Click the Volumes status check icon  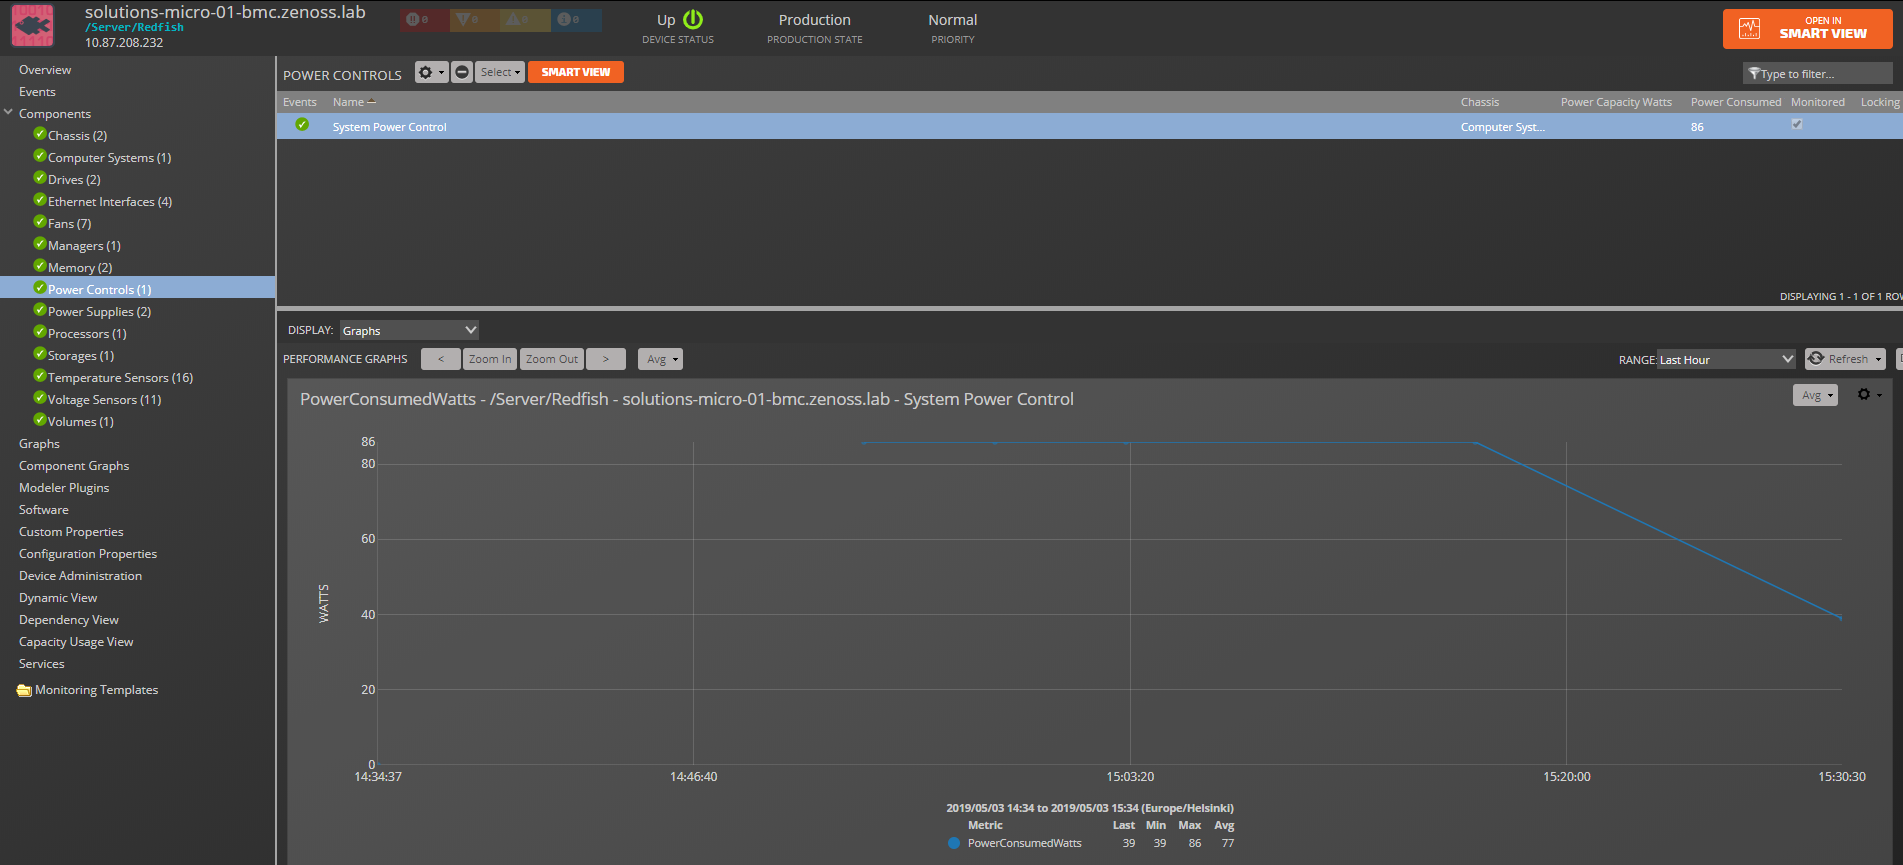tap(40, 420)
